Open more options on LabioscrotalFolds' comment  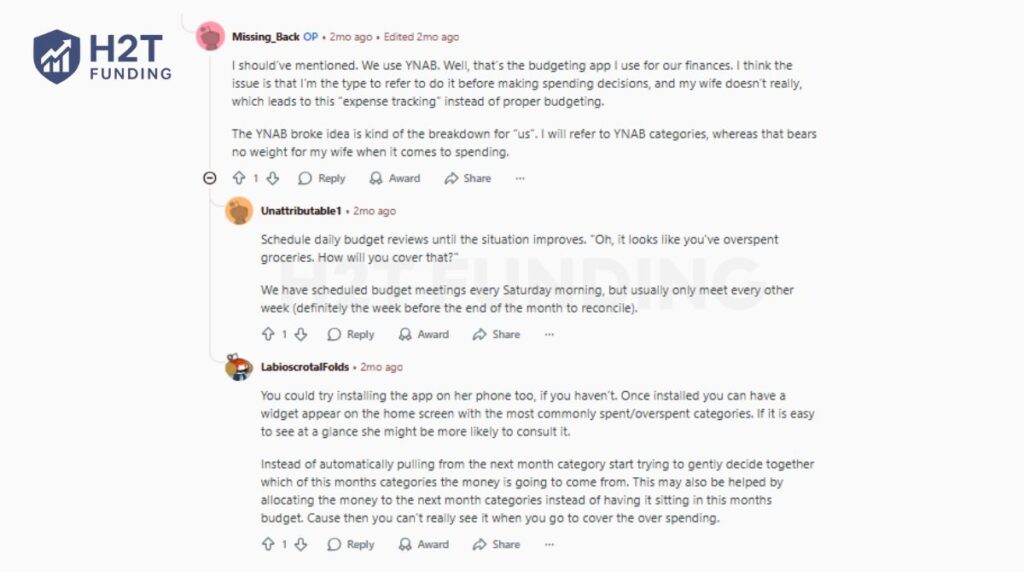pyautogui.click(x=549, y=544)
